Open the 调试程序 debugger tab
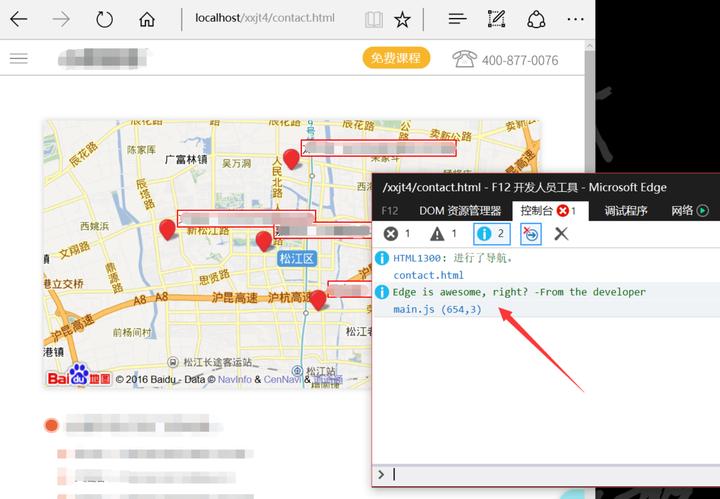 (x=625, y=211)
